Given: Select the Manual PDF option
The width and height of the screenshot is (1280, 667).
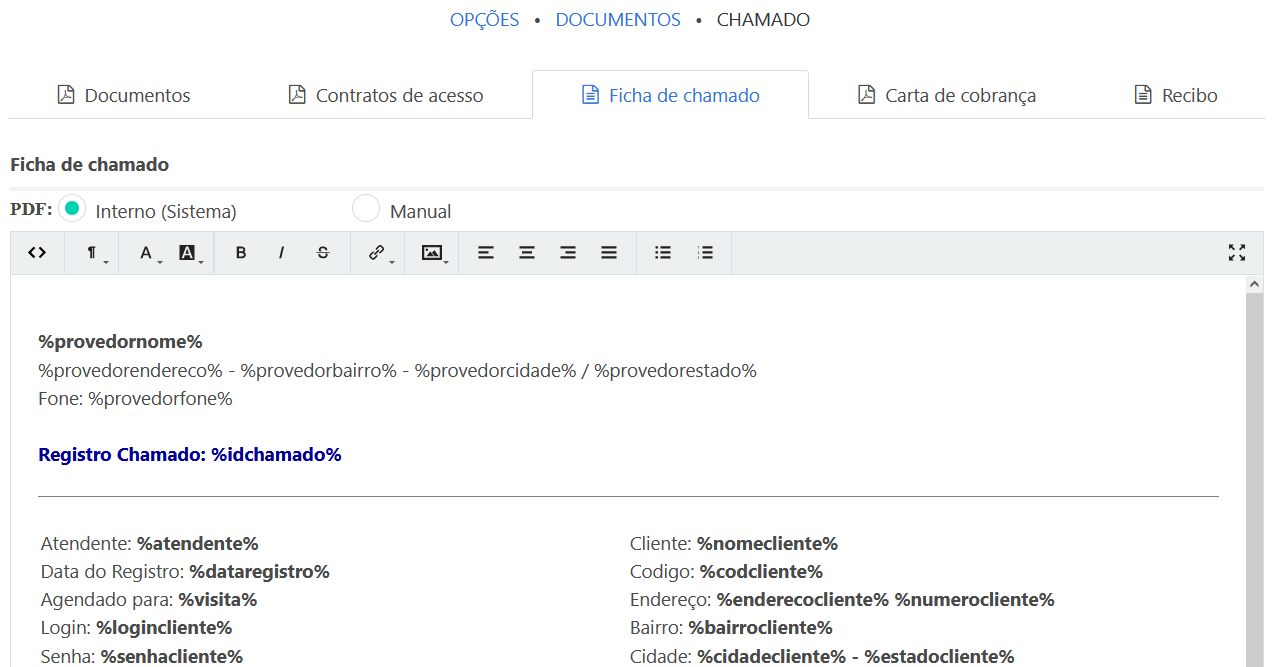Looking at the screenshot, I should pyautogui.click(x=366, y=208).
